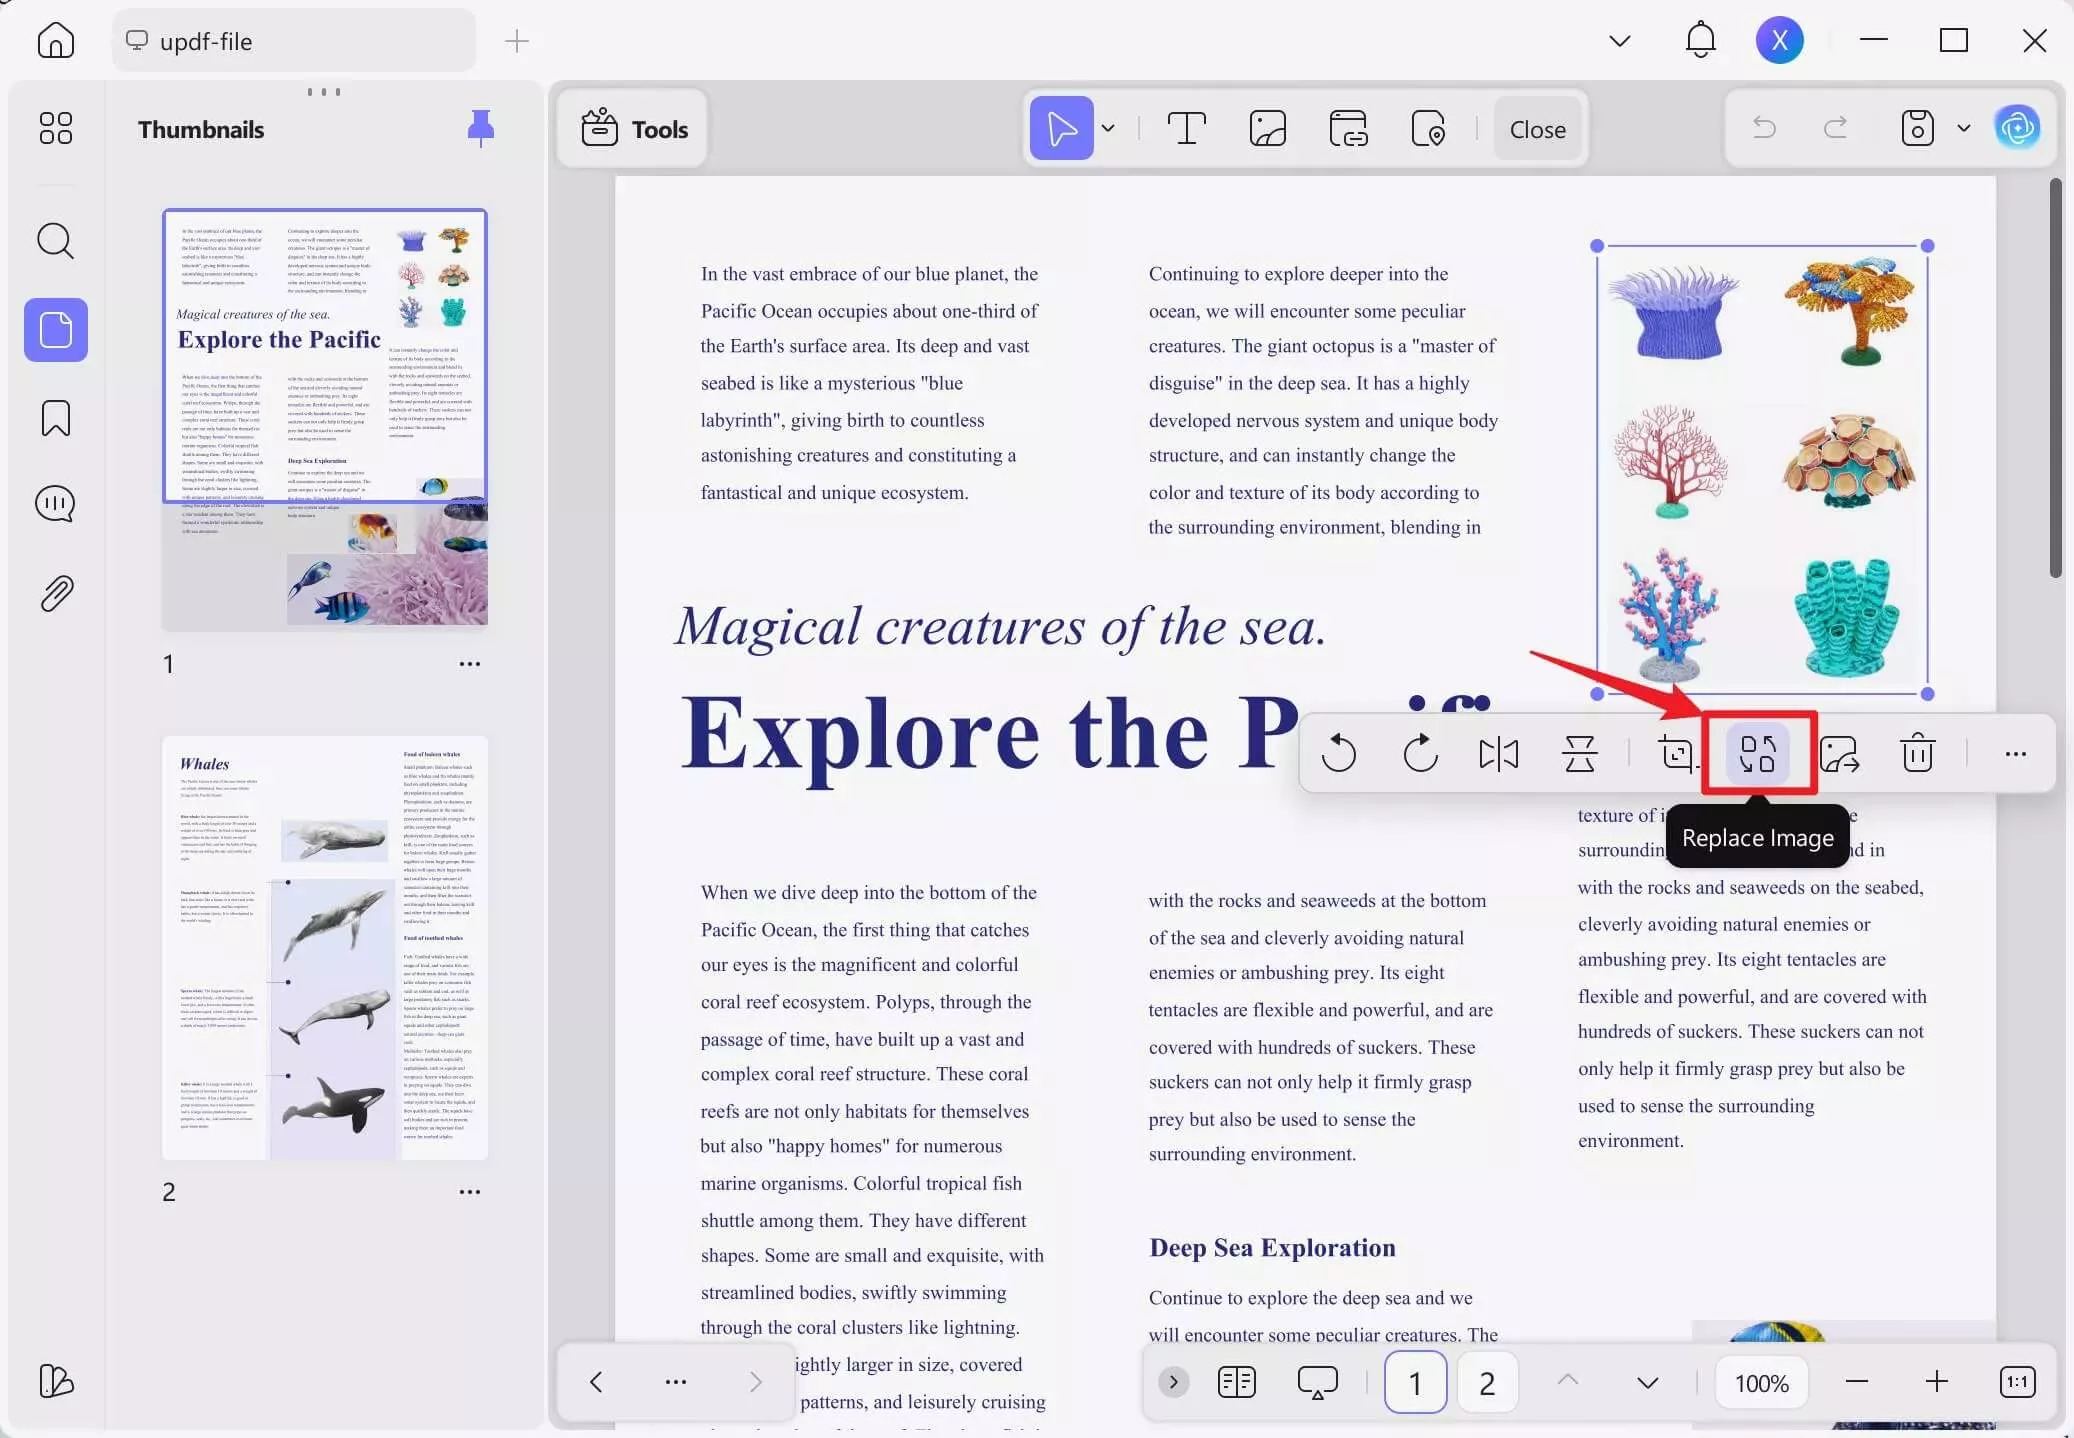The height and width of the screenshot is (1438, 2074).
Task: Open the selection tool dropdown
Action: (1108, 128)
